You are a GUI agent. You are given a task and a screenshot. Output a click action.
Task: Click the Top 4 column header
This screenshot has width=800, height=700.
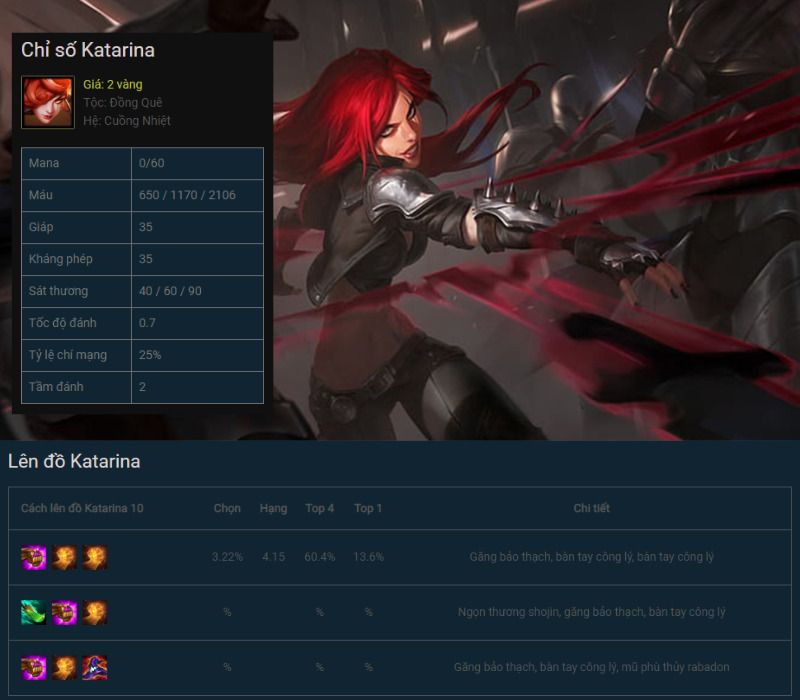pos(319,508)
